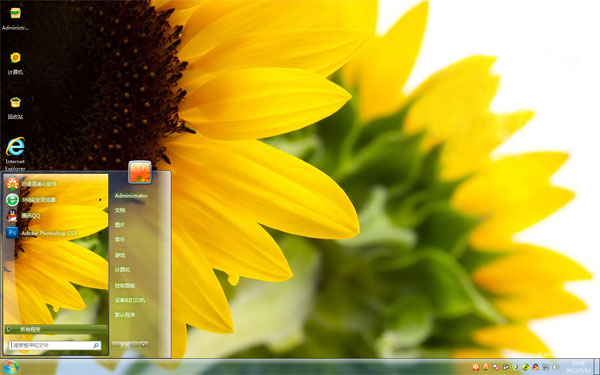The width and height of the screenshot is (600, 375).
Task: Click the yellow-green eye tray icon
Action: click(x=525, y=367)
